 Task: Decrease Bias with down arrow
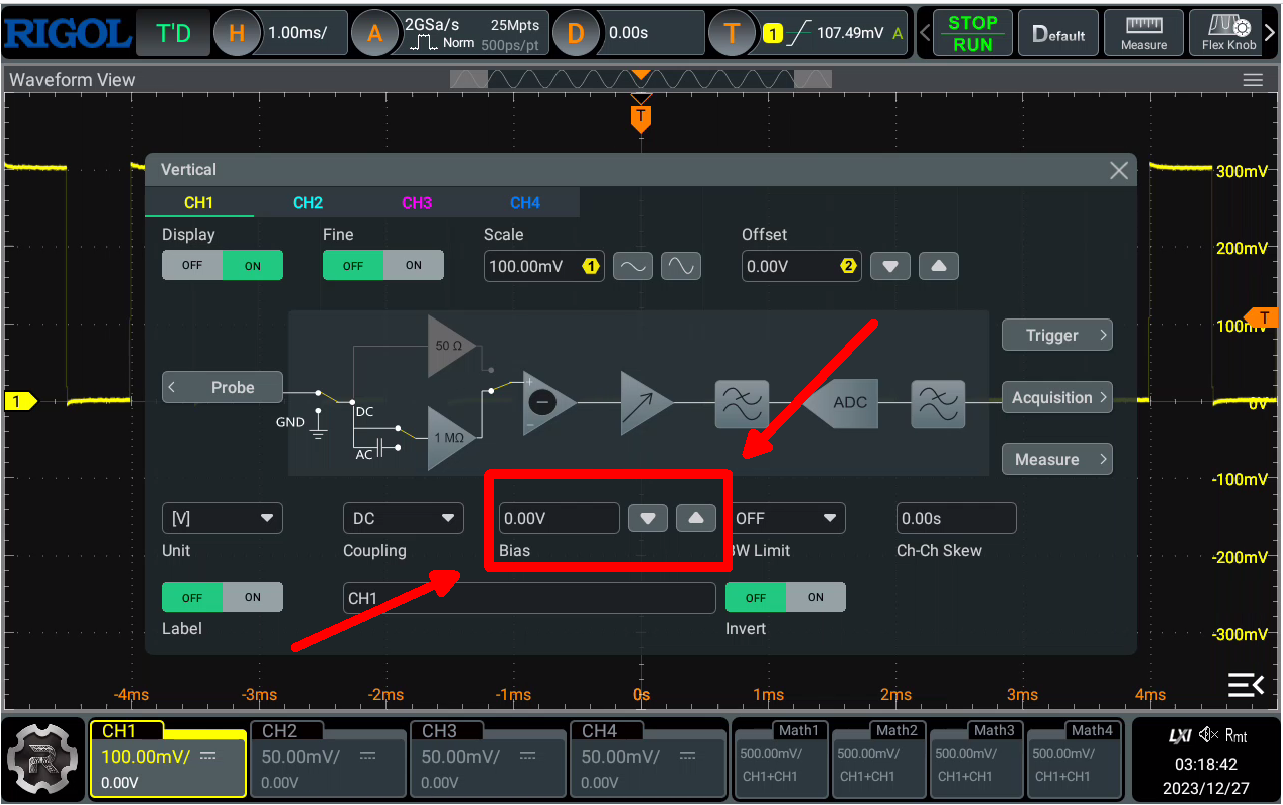click(648, 518)
